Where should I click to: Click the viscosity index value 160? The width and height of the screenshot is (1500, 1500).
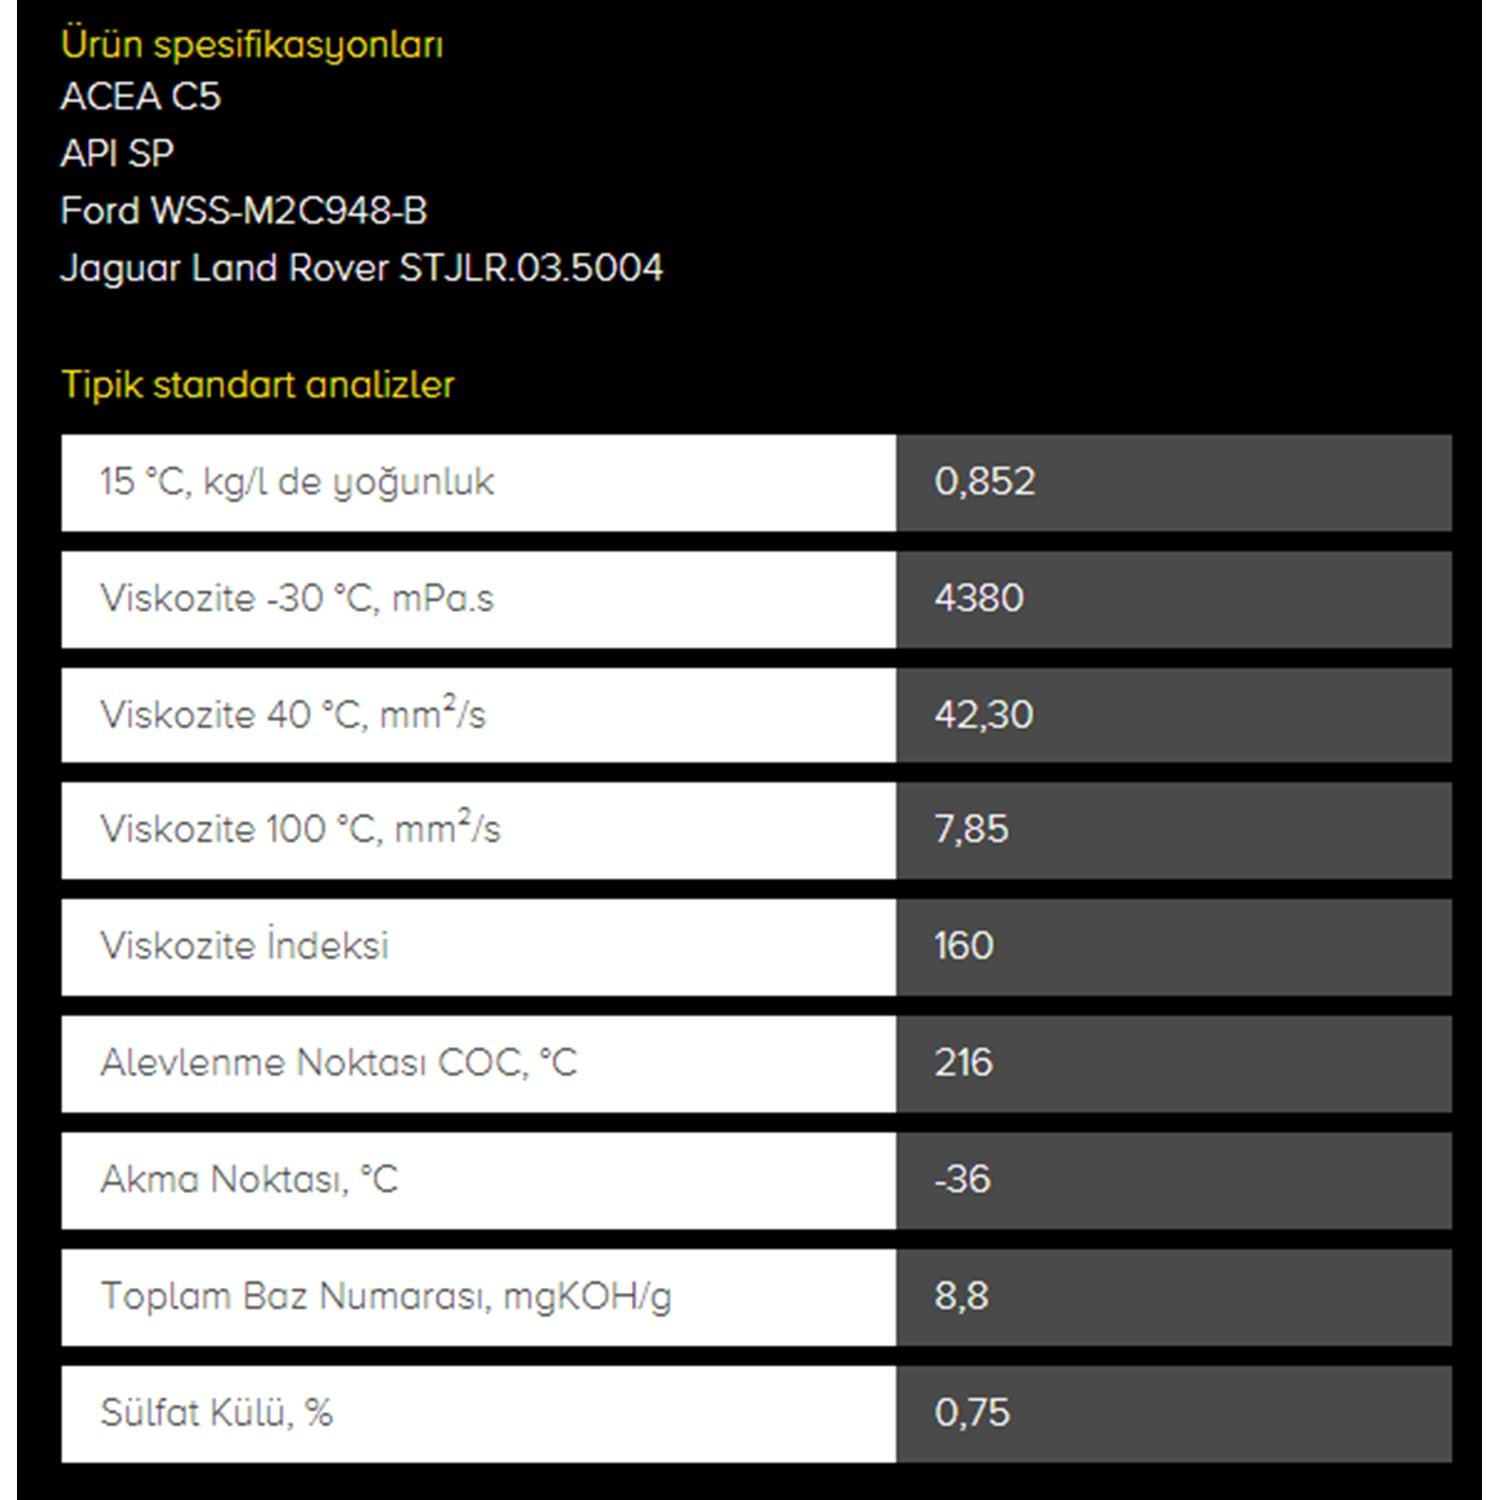[x=964, y=946]
